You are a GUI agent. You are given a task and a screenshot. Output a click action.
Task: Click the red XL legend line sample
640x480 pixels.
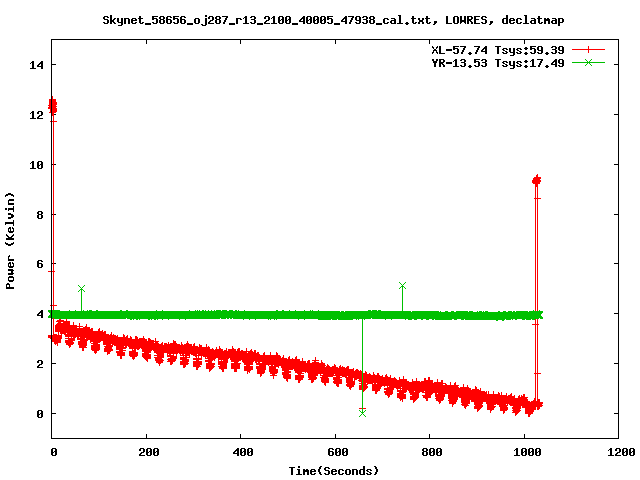[x=588, y=50]
